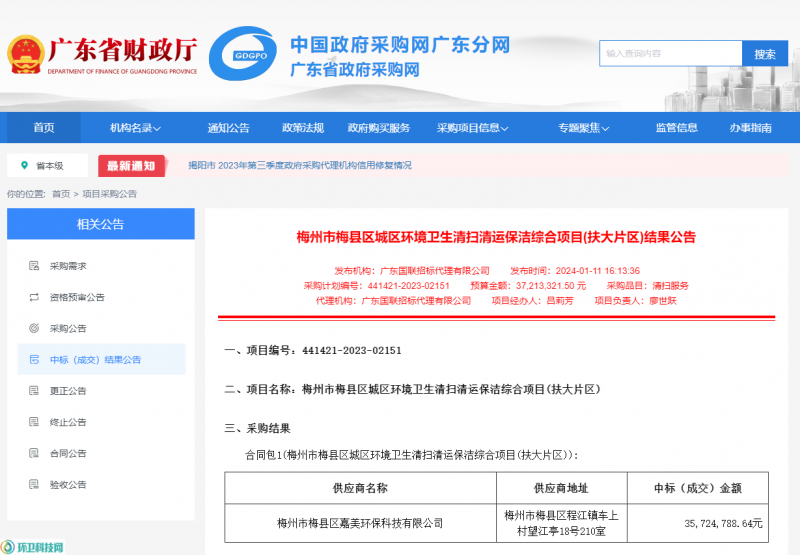Click the 终止公告 sidebar icon
Image resolution: width=800 pixels, height=555 pixels.
point(34,422)
